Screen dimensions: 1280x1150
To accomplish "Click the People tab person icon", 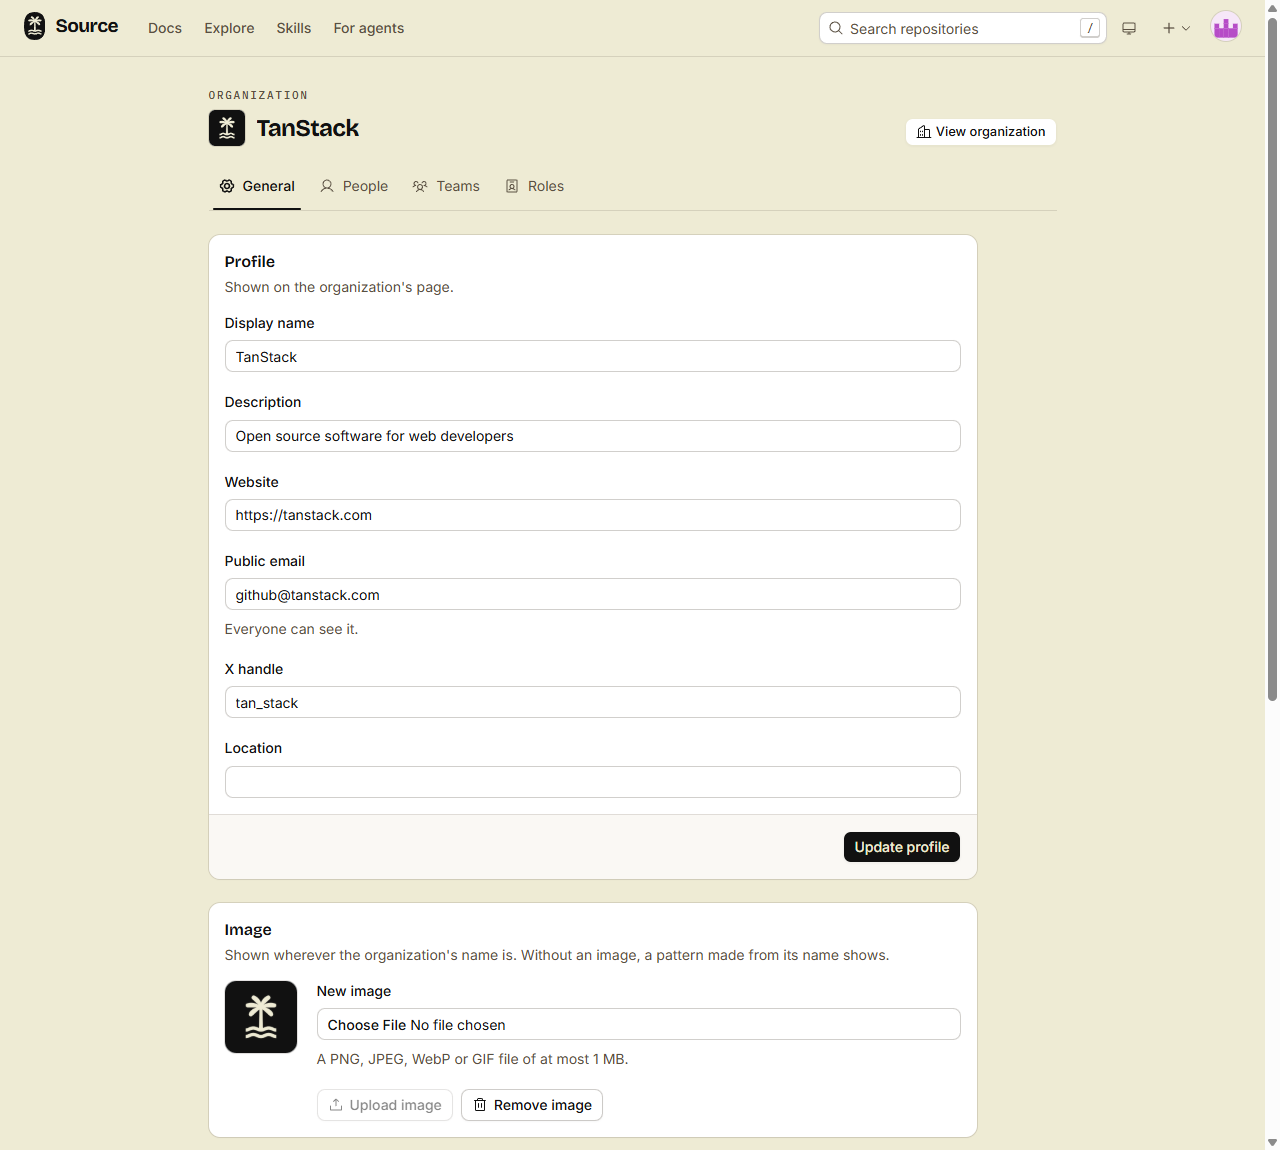I will pos(327,186).
